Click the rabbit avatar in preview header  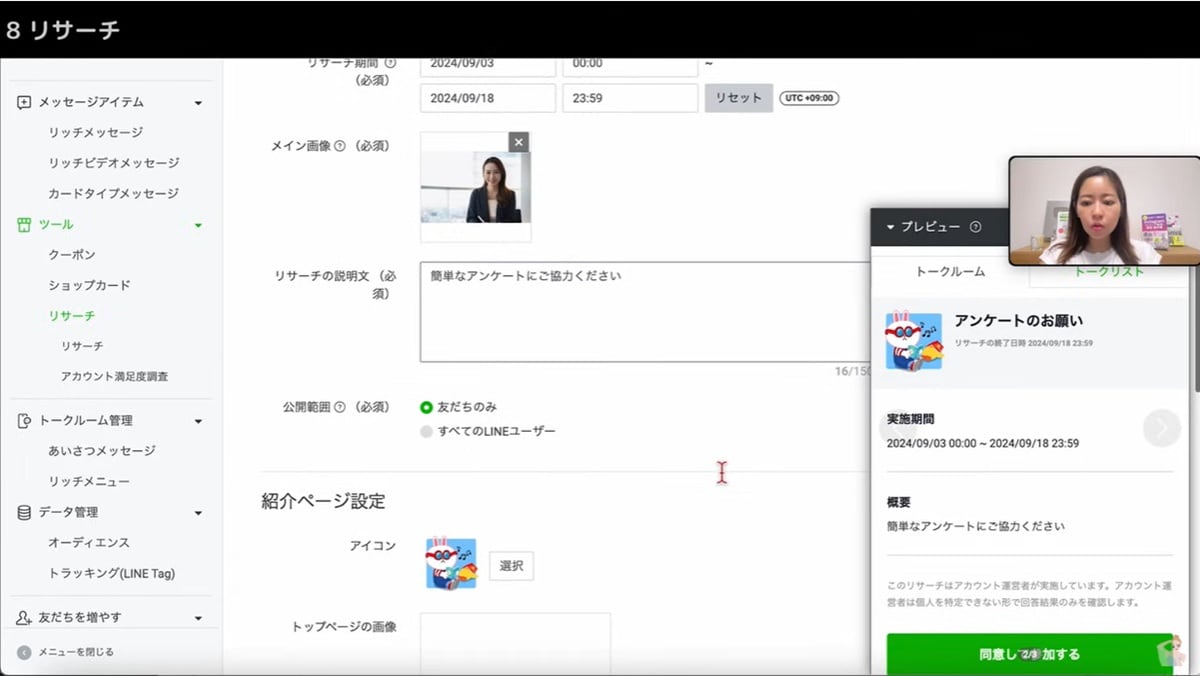coord(914,342)
